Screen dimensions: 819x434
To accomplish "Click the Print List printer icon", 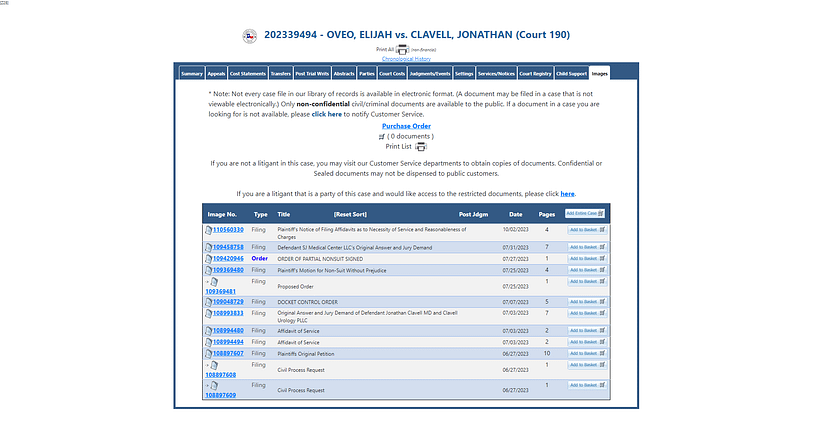I will (420, 147).
